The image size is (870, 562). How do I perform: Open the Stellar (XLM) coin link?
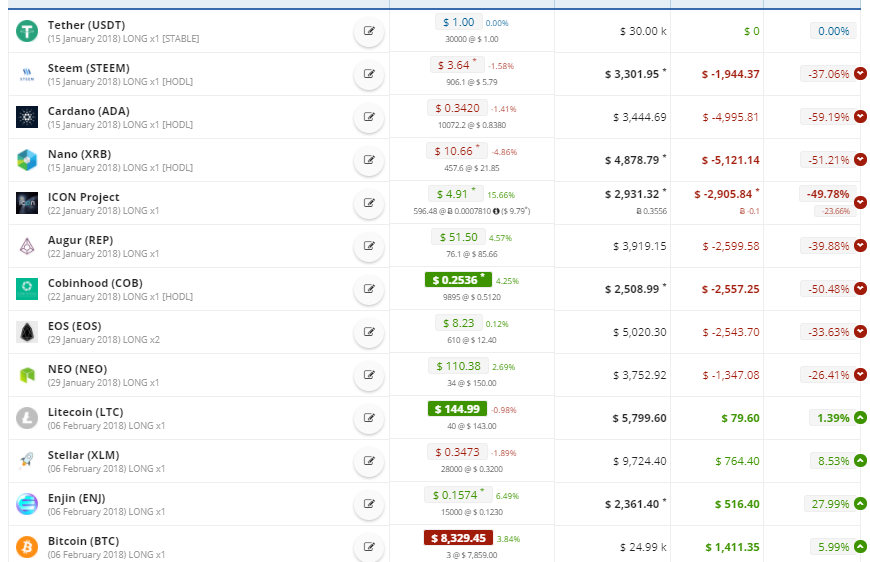coord(83,455)
